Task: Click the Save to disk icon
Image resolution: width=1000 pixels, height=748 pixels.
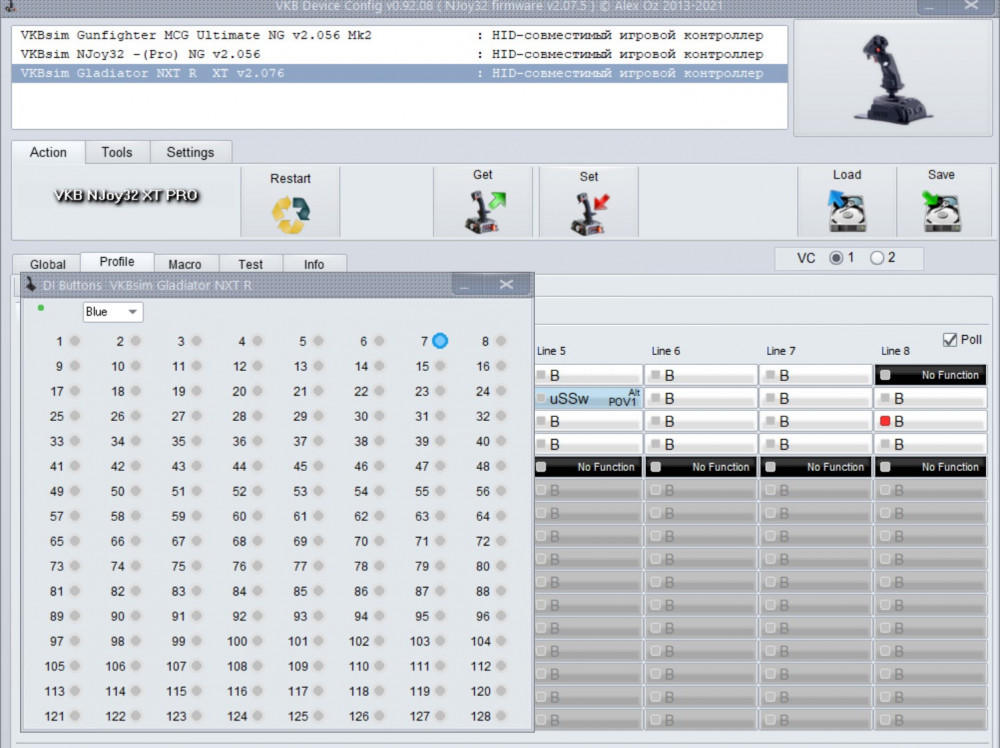Action: click(941, 212)
